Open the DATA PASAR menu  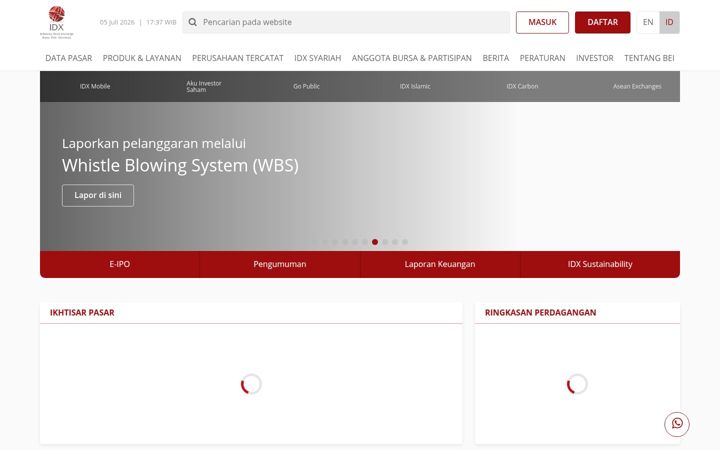coord(68,58)
